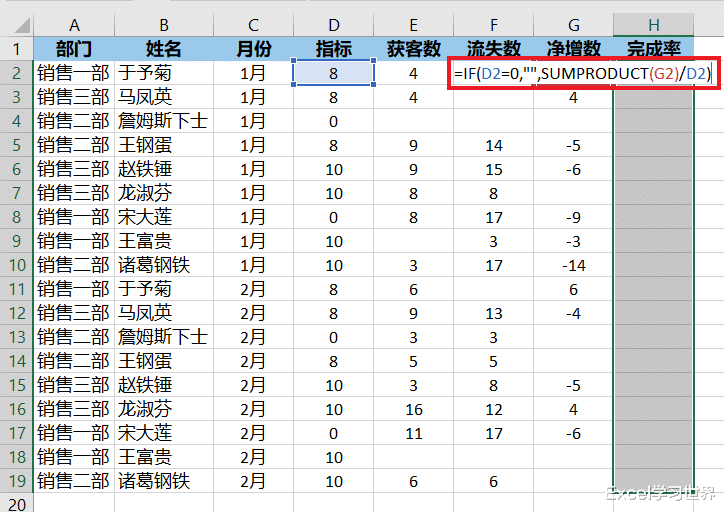This screenshot has height=512, width=724.
Task: Select row 1 header
Action: 17,49
